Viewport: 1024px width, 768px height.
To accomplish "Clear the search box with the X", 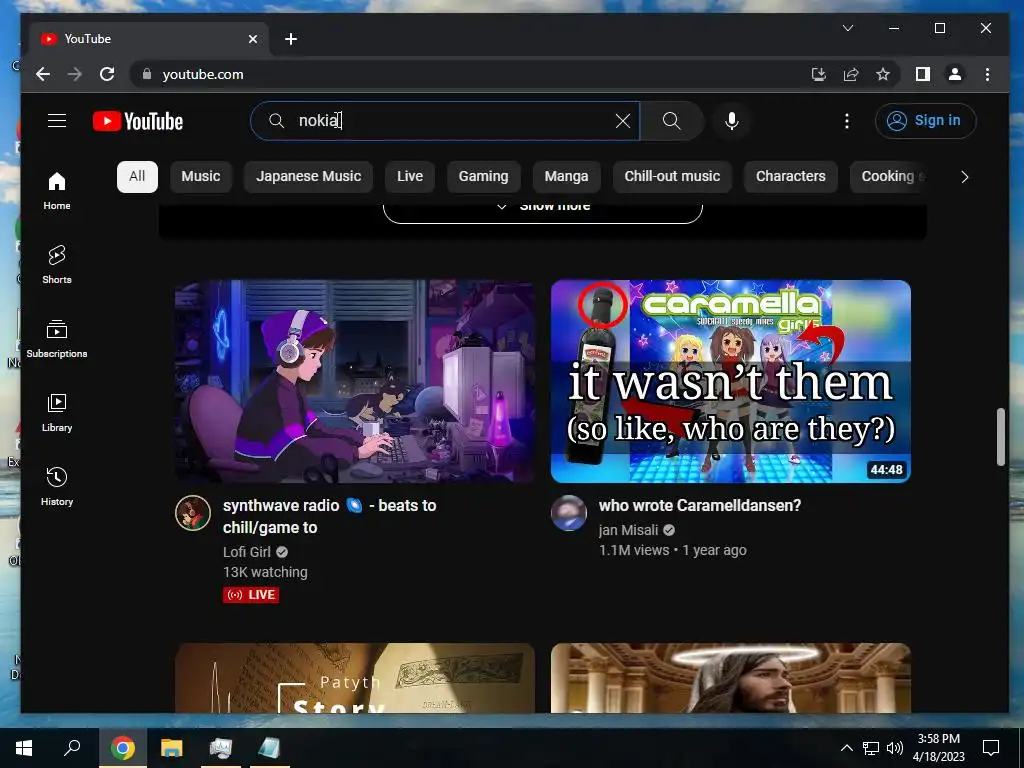I will coord(623,121).
